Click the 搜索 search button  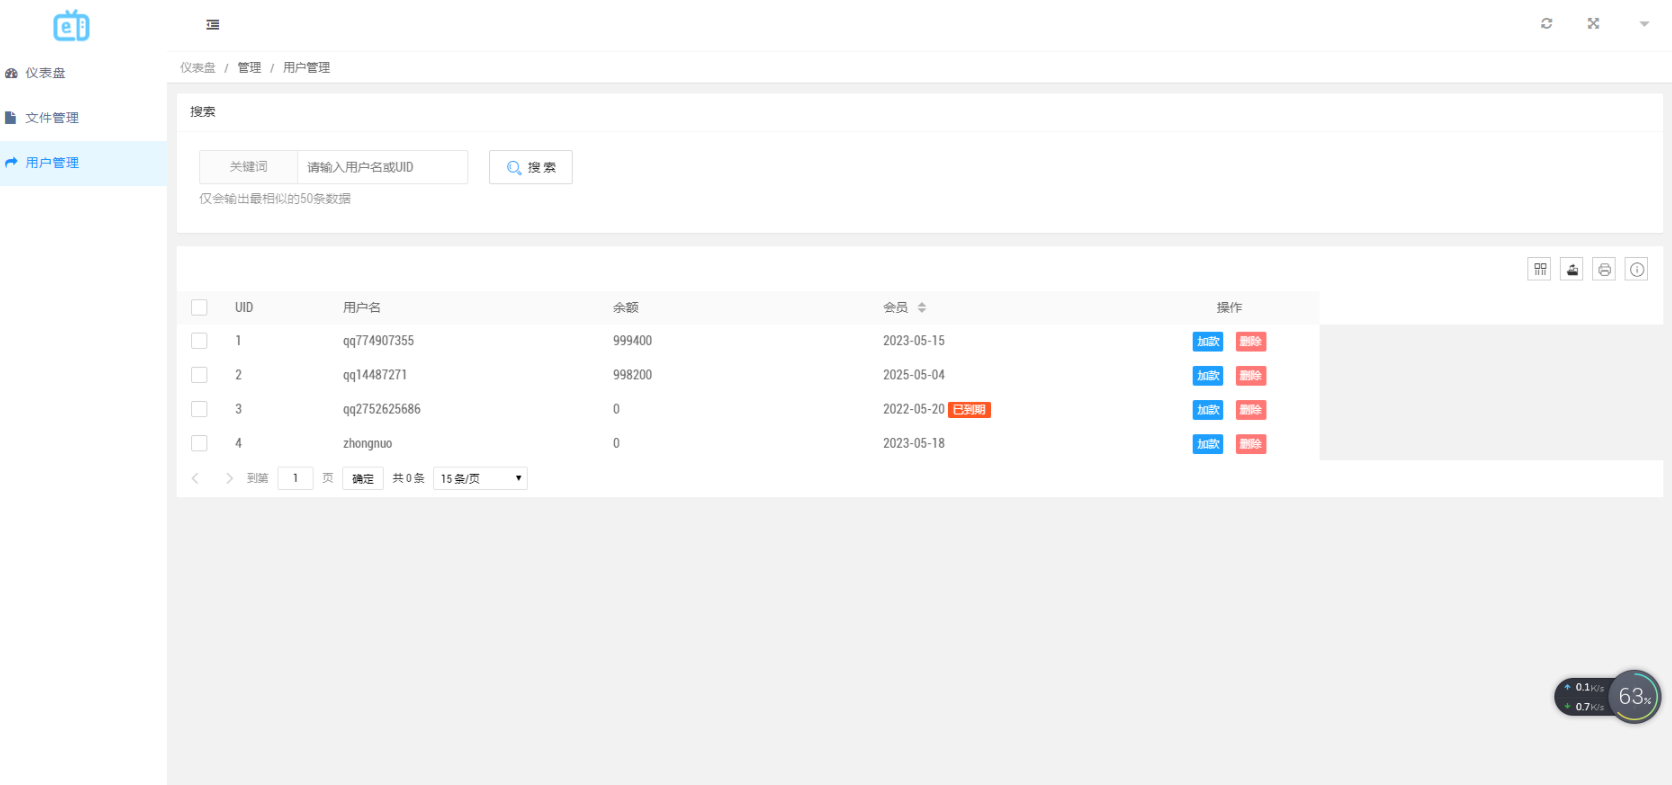[530, 167]
